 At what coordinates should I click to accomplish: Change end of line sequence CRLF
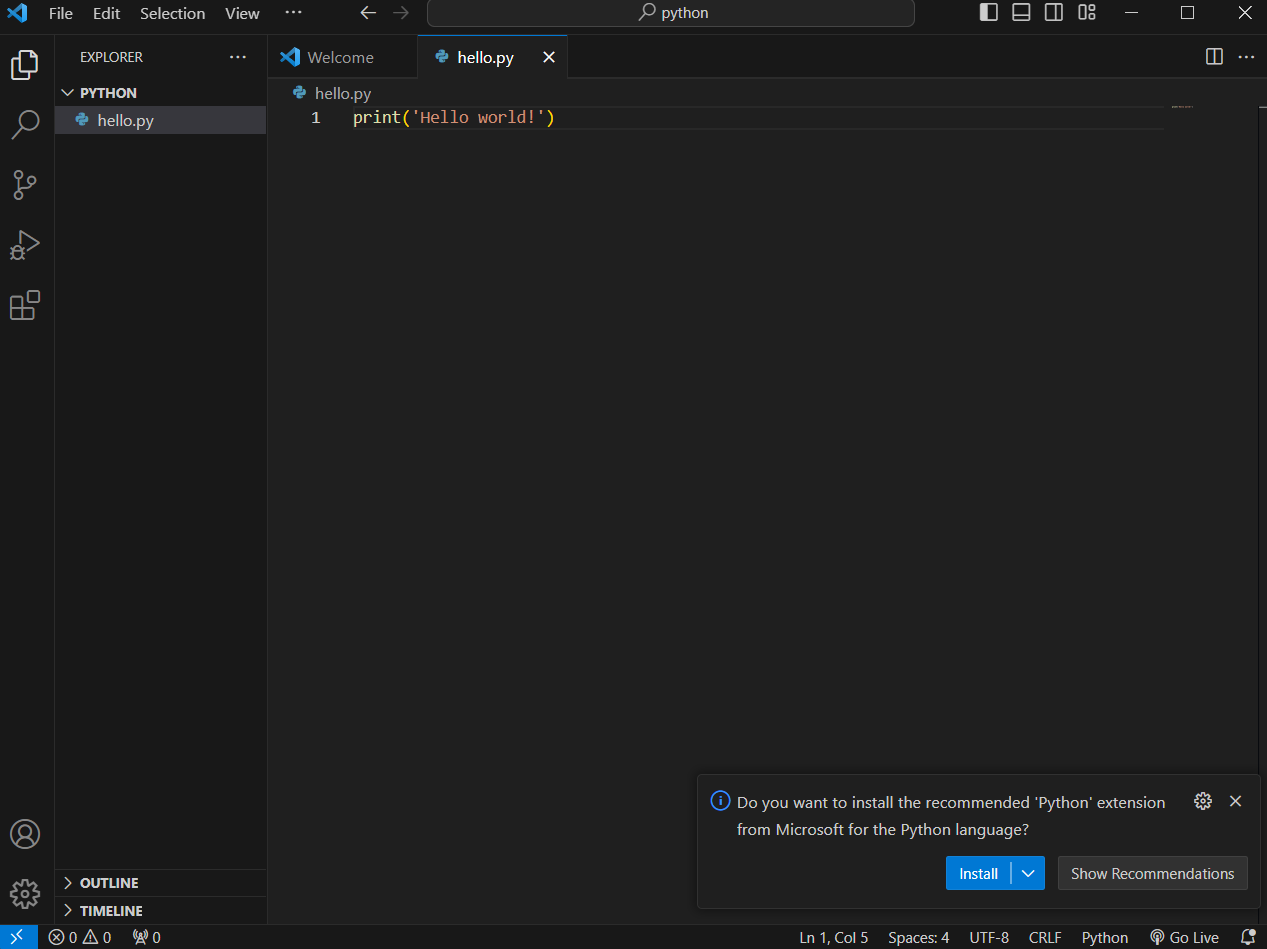click(1045, 937)
